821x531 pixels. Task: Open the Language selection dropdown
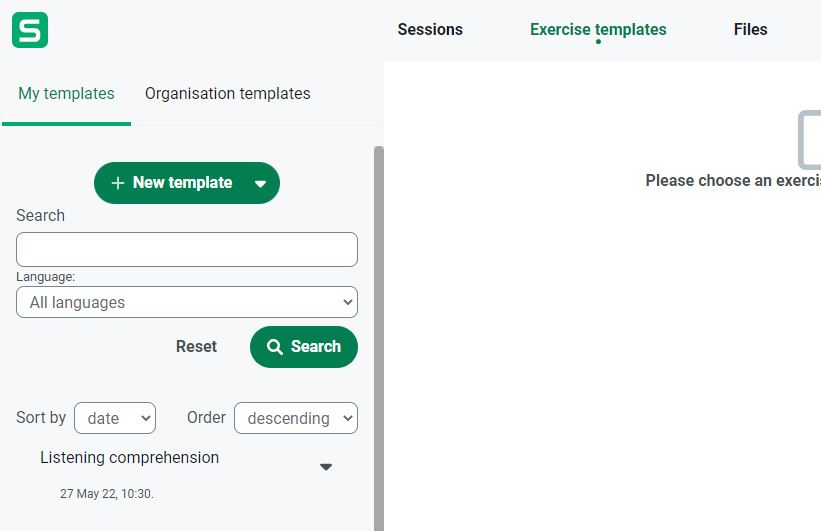pos(187,302)
